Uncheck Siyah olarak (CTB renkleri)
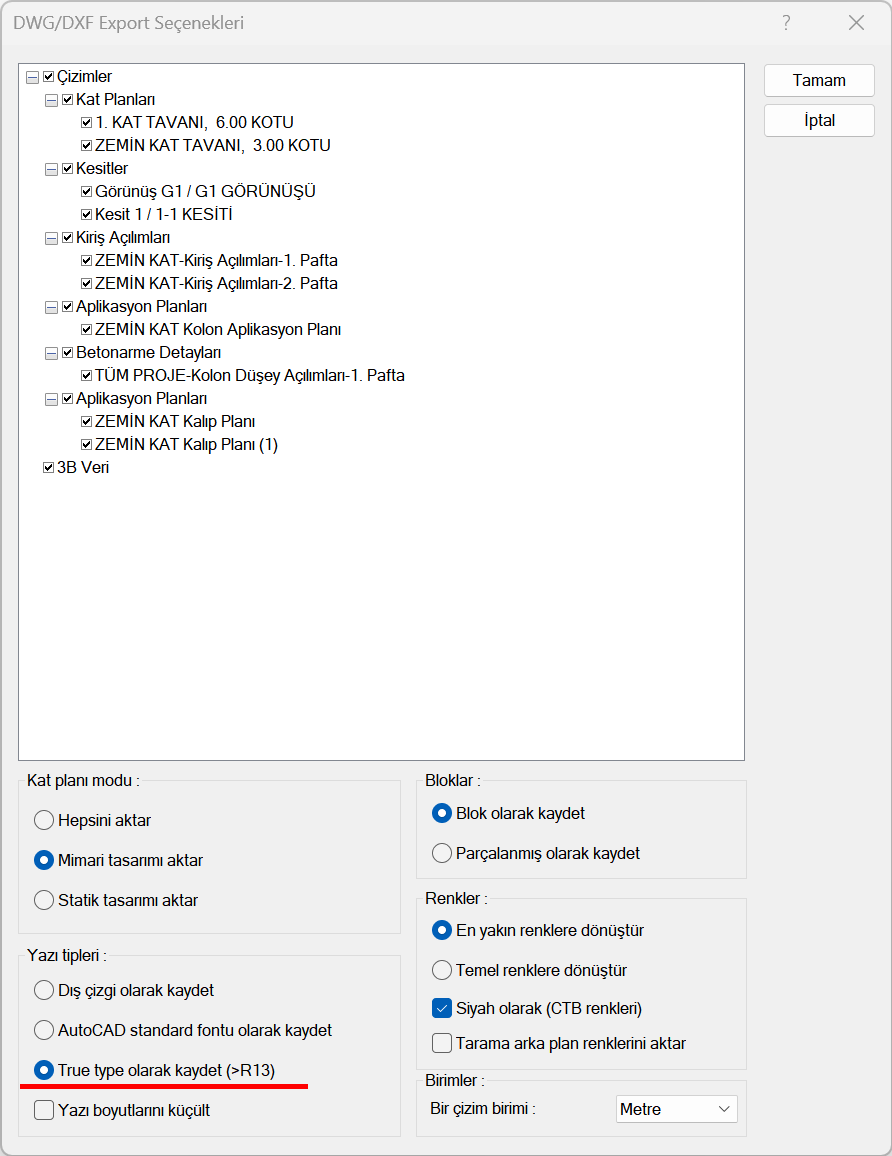This screenshot has height=1156, width=892. pos(442,1008)
